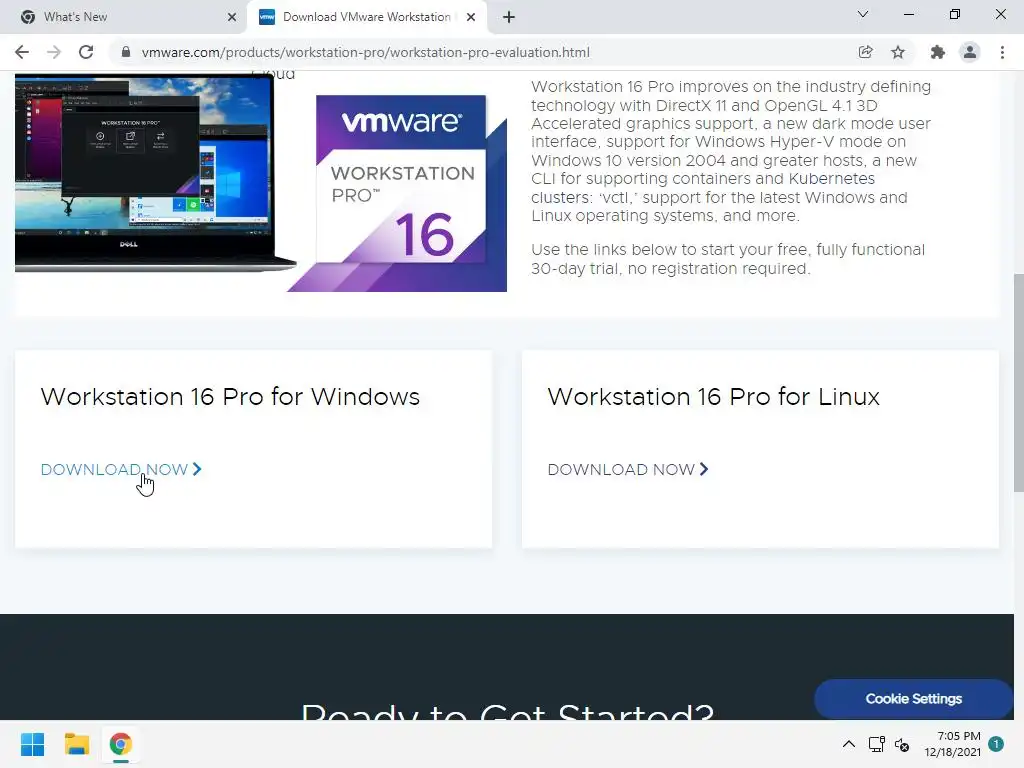
Task: Open Cookie Settings
Action: (x=914, y=699)
